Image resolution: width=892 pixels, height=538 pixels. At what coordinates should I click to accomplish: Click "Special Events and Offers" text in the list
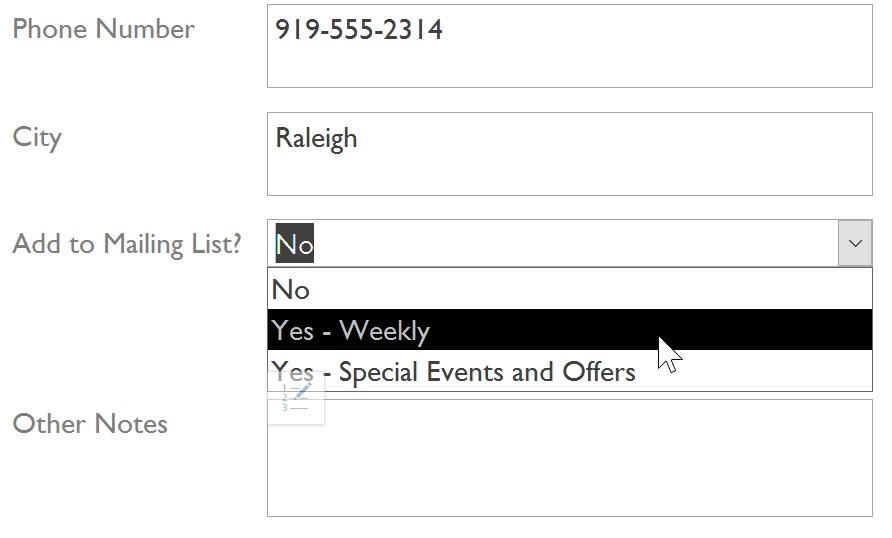(x=487, y=373)
